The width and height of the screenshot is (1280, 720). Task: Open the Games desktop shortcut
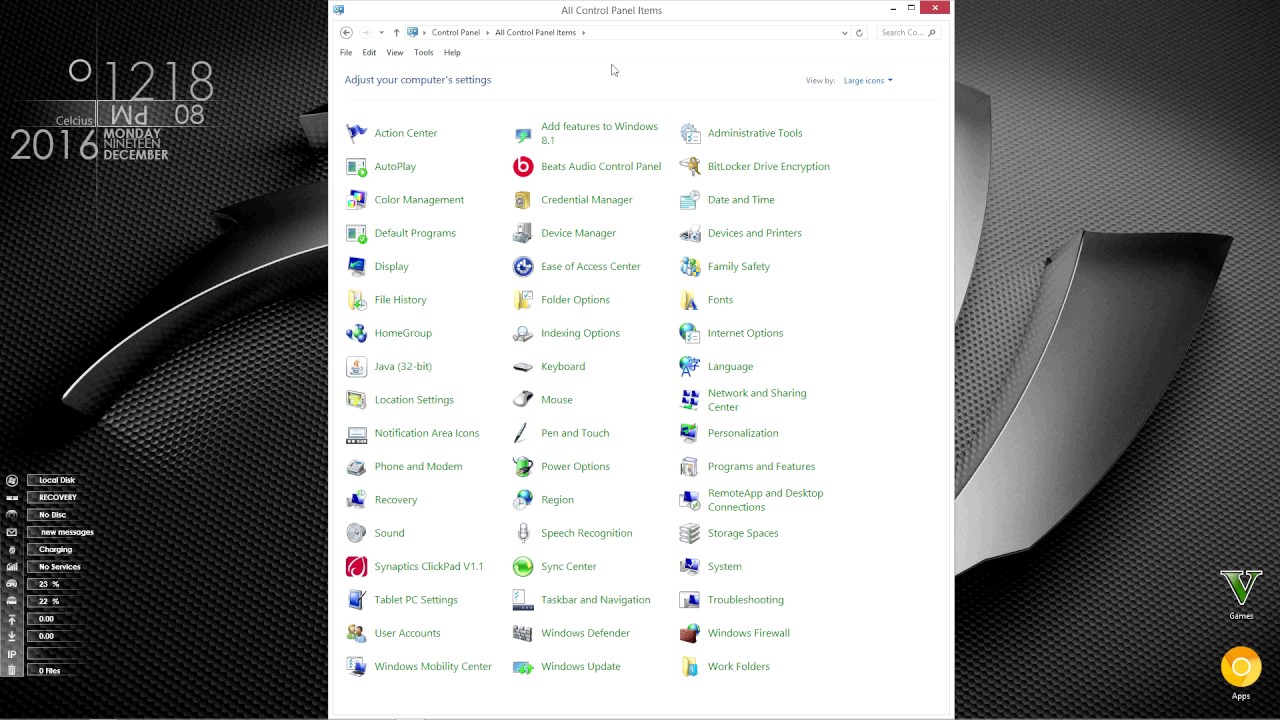[x=1241, y=594]
